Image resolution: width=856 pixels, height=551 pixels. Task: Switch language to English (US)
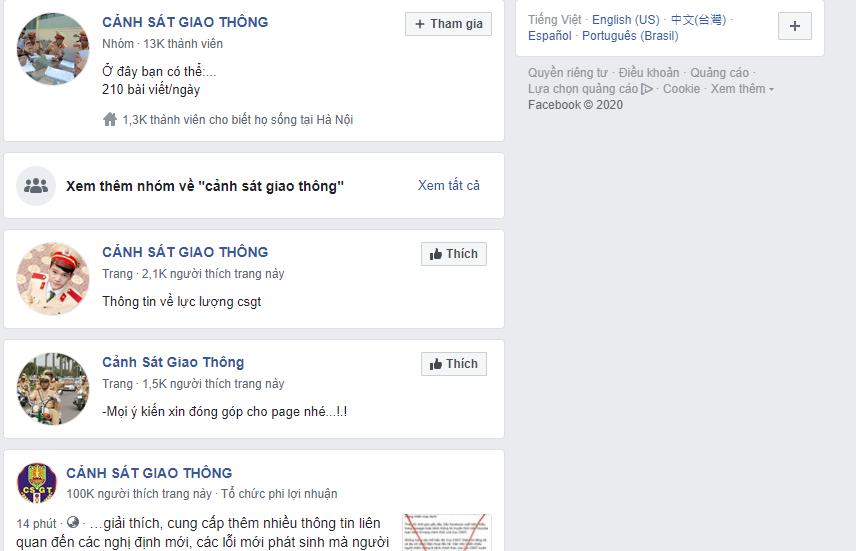coord(626,20)
